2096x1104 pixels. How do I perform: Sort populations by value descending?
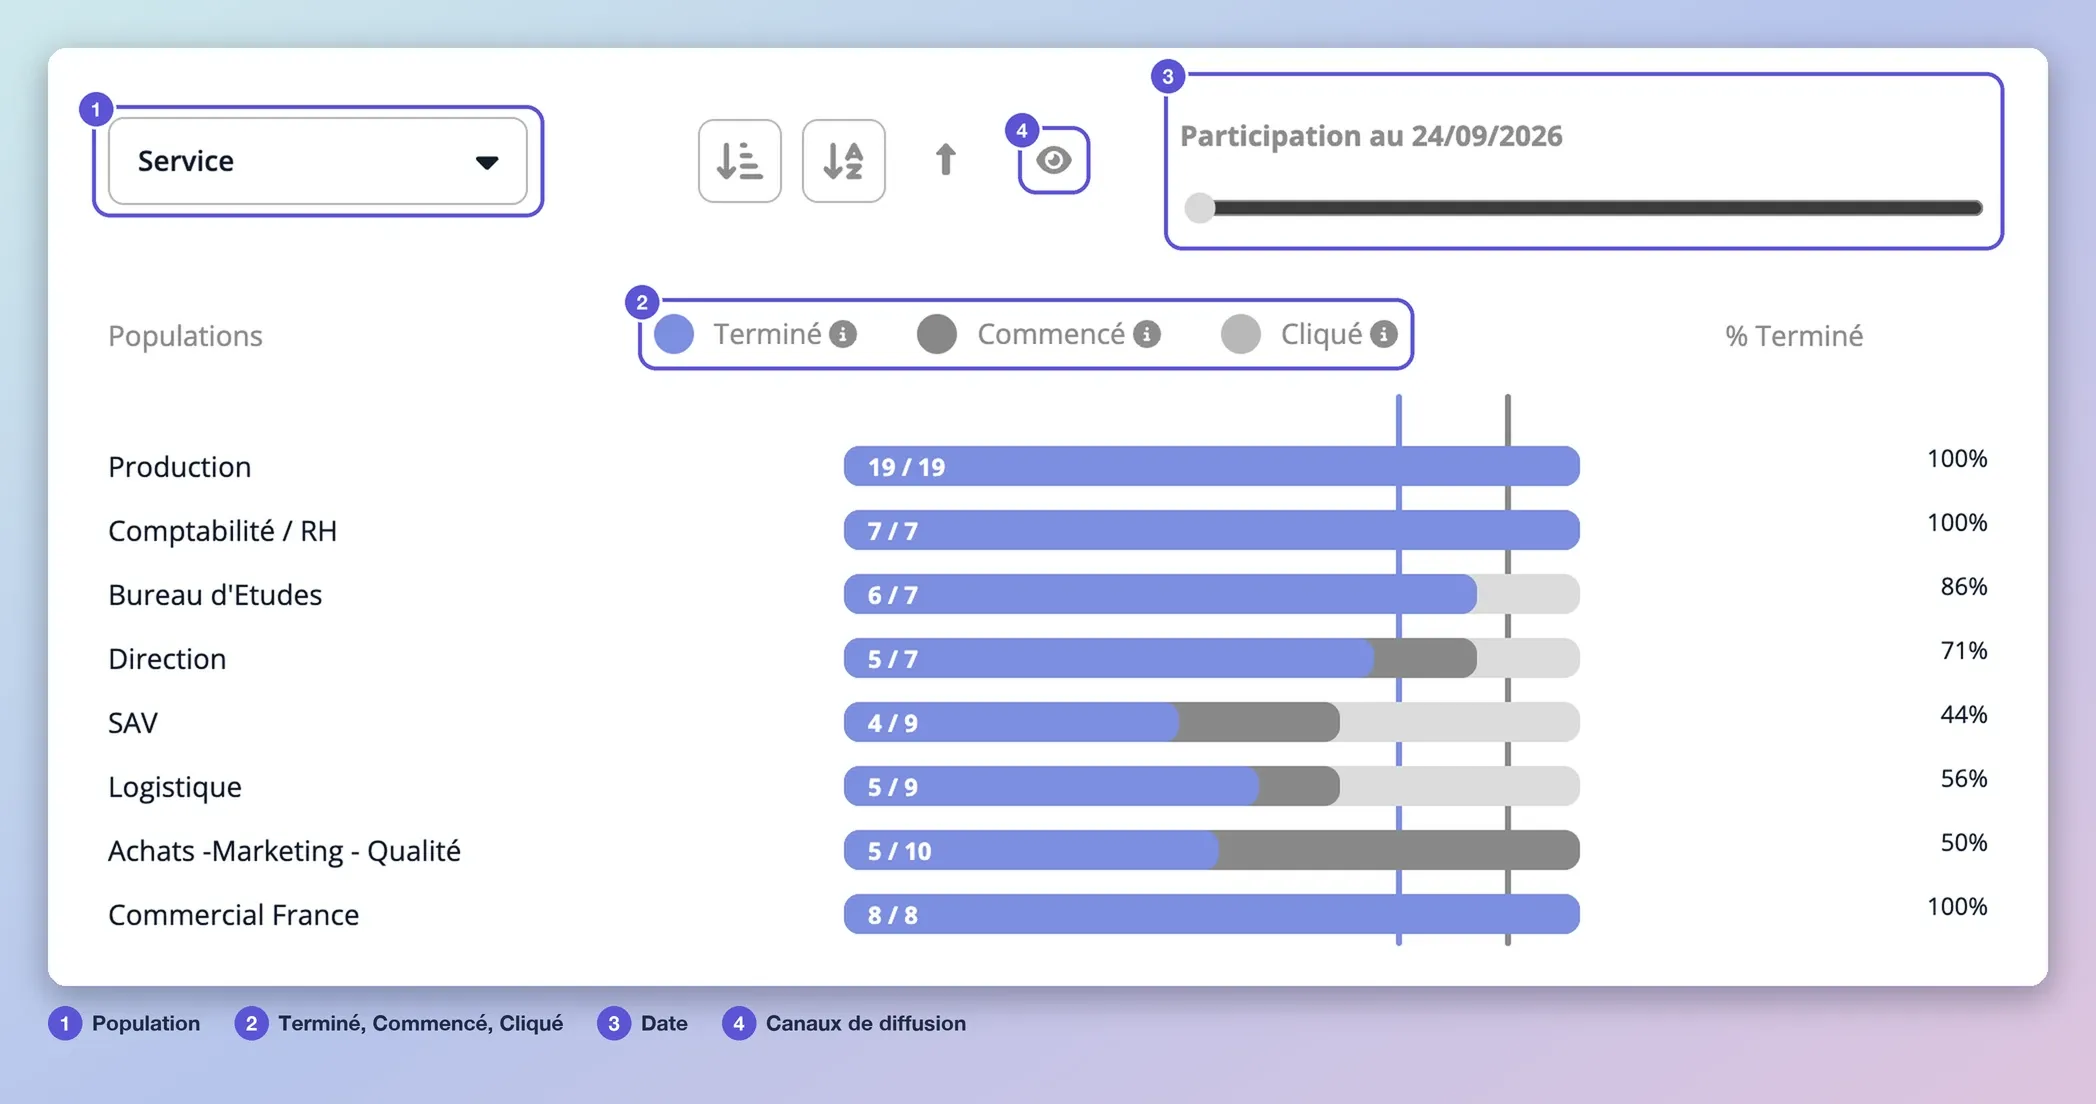pos(740,161)
